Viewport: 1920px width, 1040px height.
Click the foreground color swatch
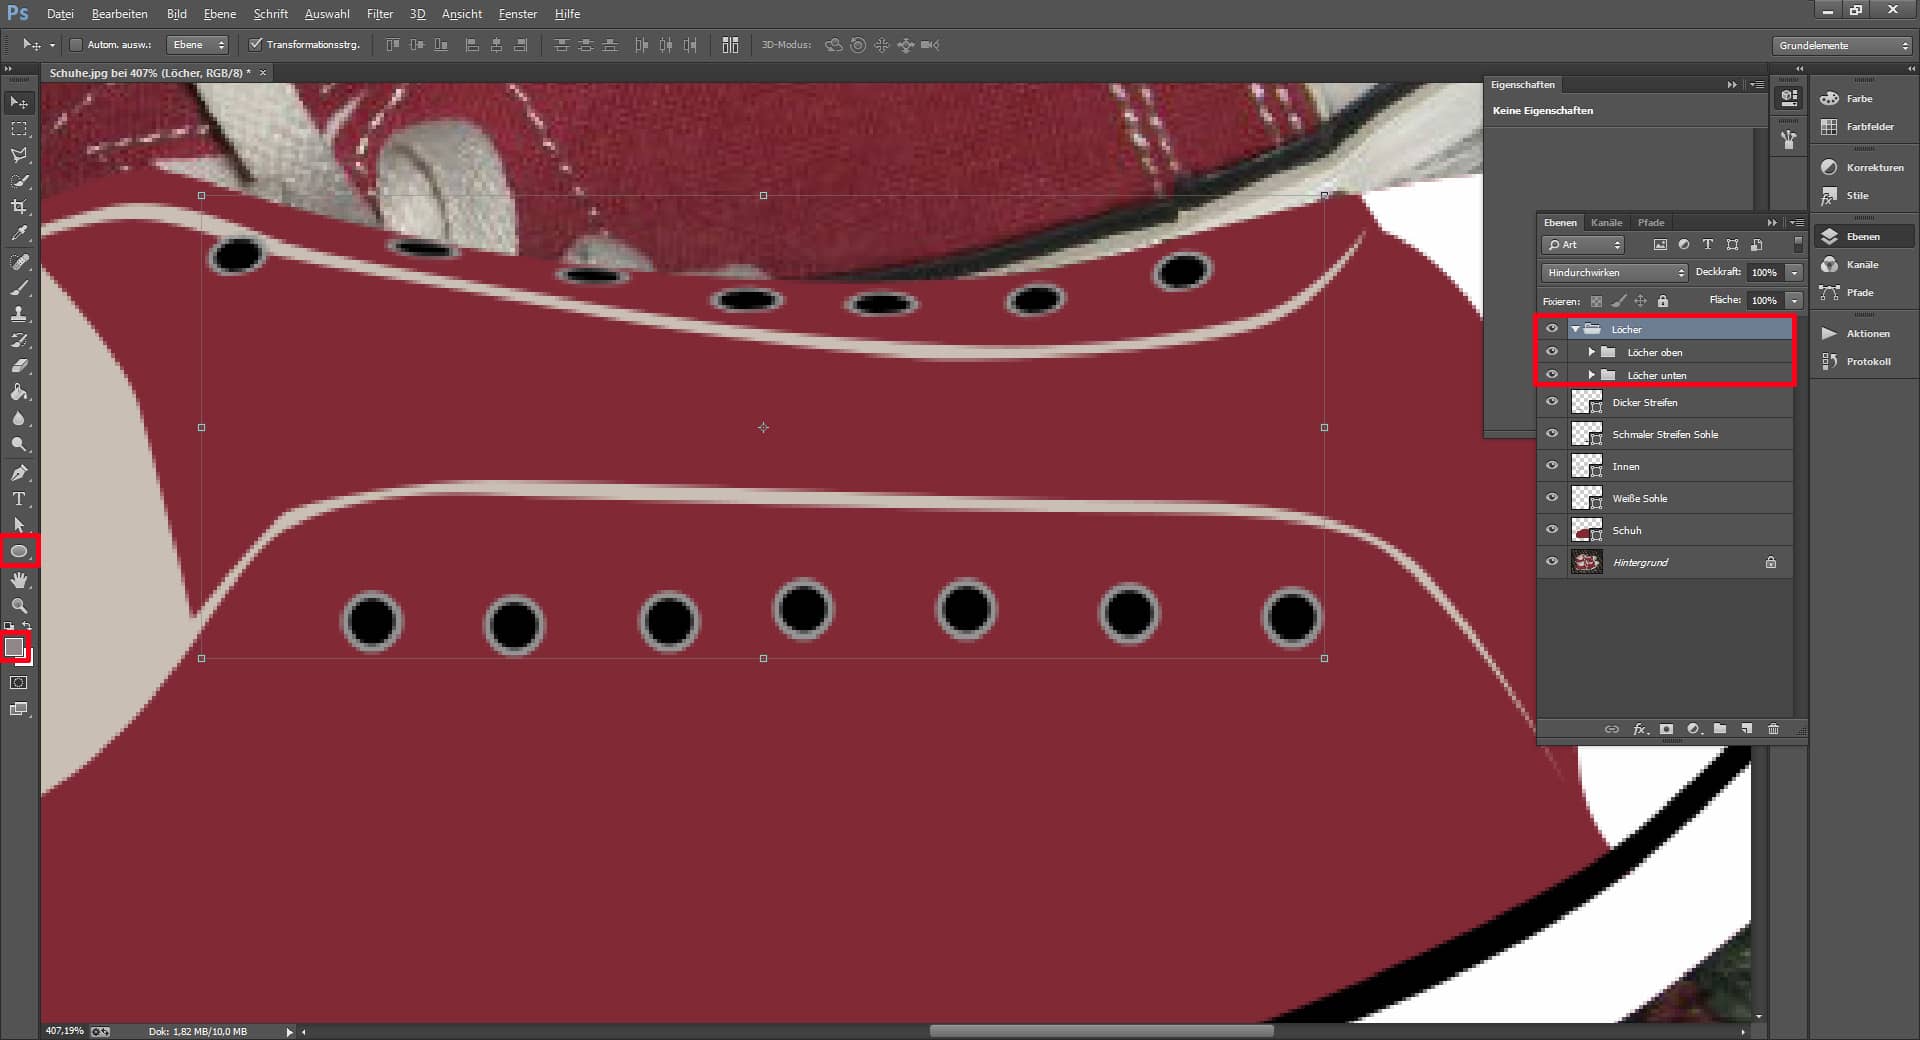(14, 647)
